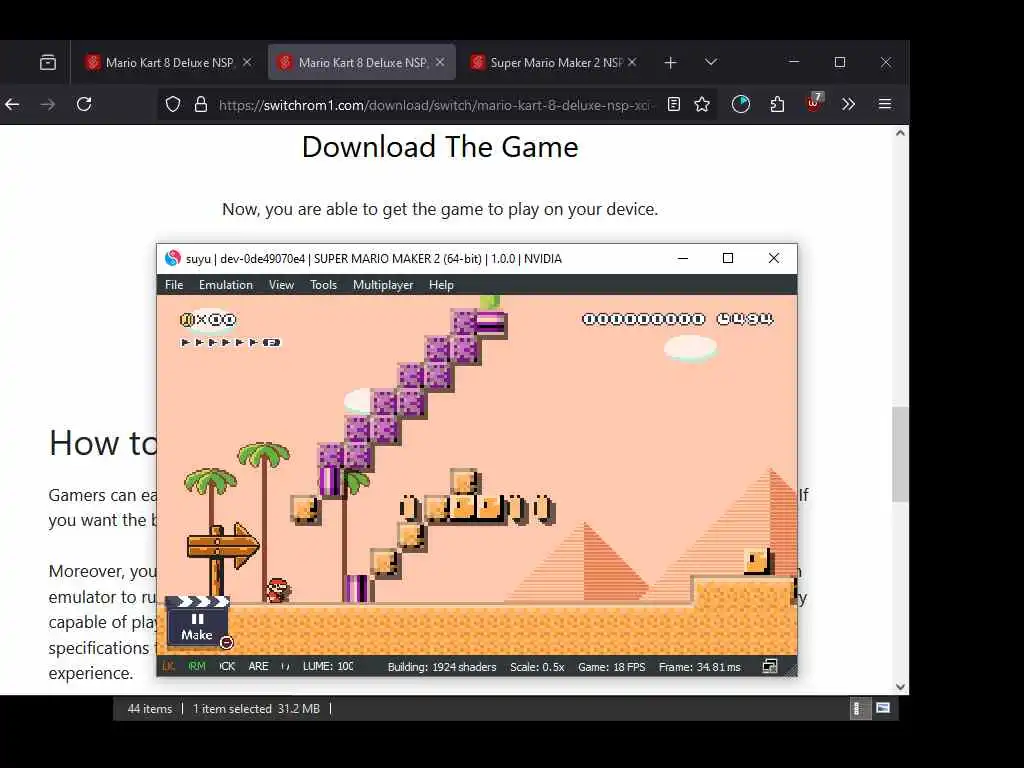Close the Super Mario Maker 2 tab
The height and width of the screenshot is (768, 1024).
click(x=632, y=62)
